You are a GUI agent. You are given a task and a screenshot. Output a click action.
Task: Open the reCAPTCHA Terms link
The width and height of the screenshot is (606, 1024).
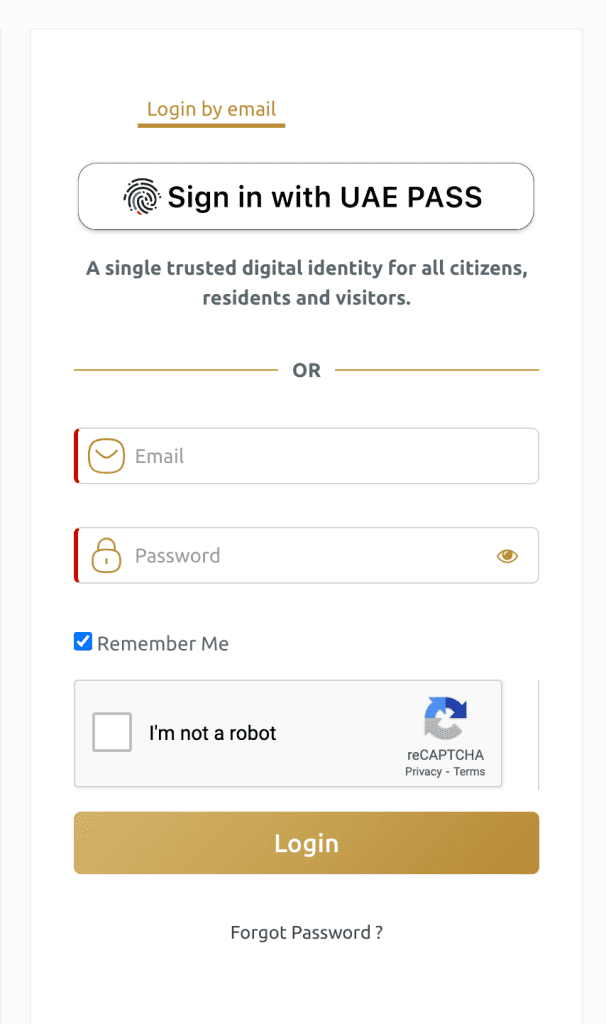click(469, 772)
